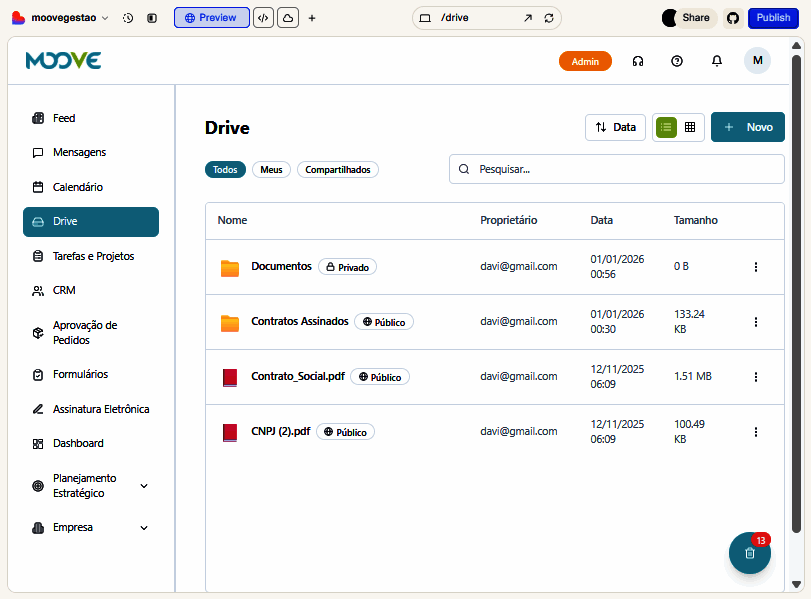Open Tarefas e Projetos in sidebar
The height and width of the screenshot is (599, 811).
tap(93, 256)
